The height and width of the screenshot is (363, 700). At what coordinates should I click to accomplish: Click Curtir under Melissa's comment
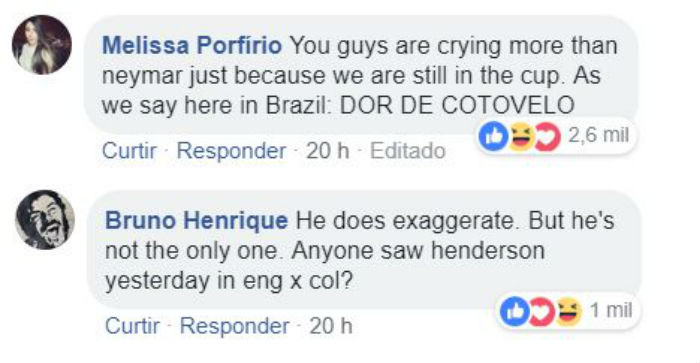coord(129,150)
